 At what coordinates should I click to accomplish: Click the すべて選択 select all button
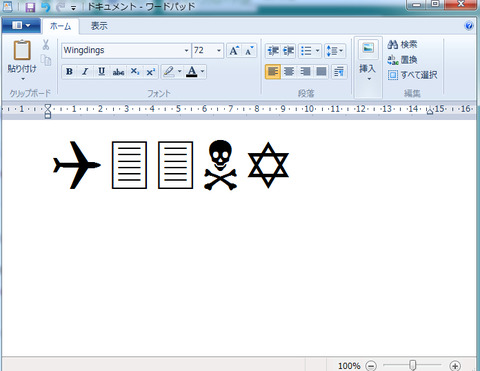click(413, 75)
